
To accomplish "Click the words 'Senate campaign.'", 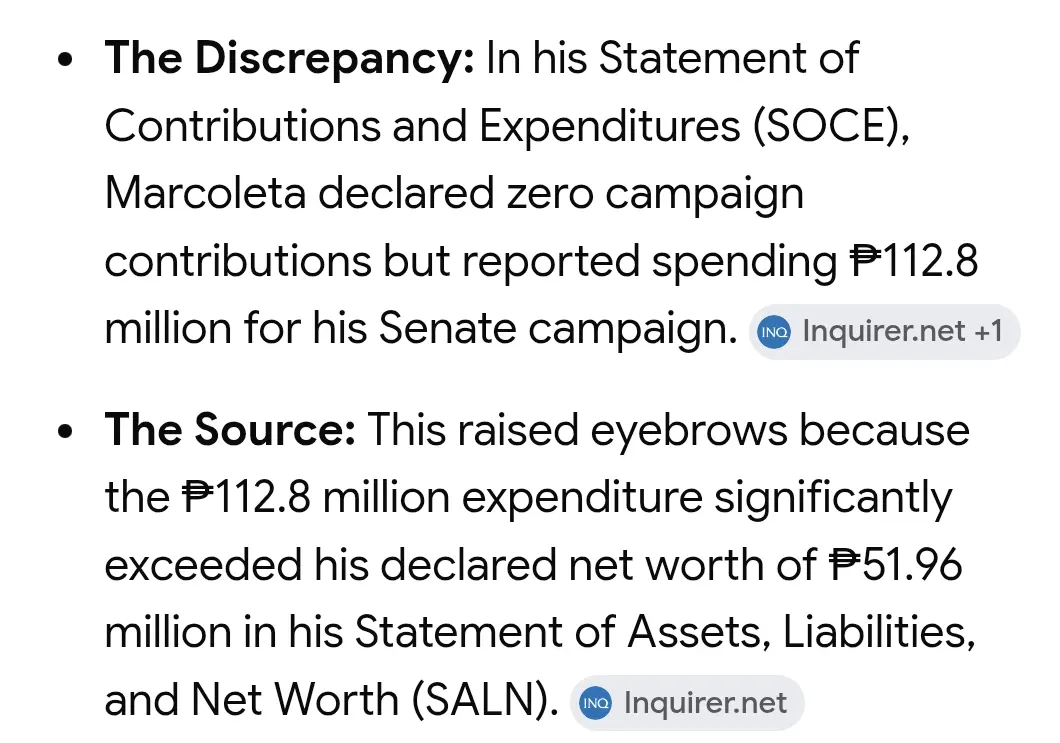I will (x=558, y=331).
